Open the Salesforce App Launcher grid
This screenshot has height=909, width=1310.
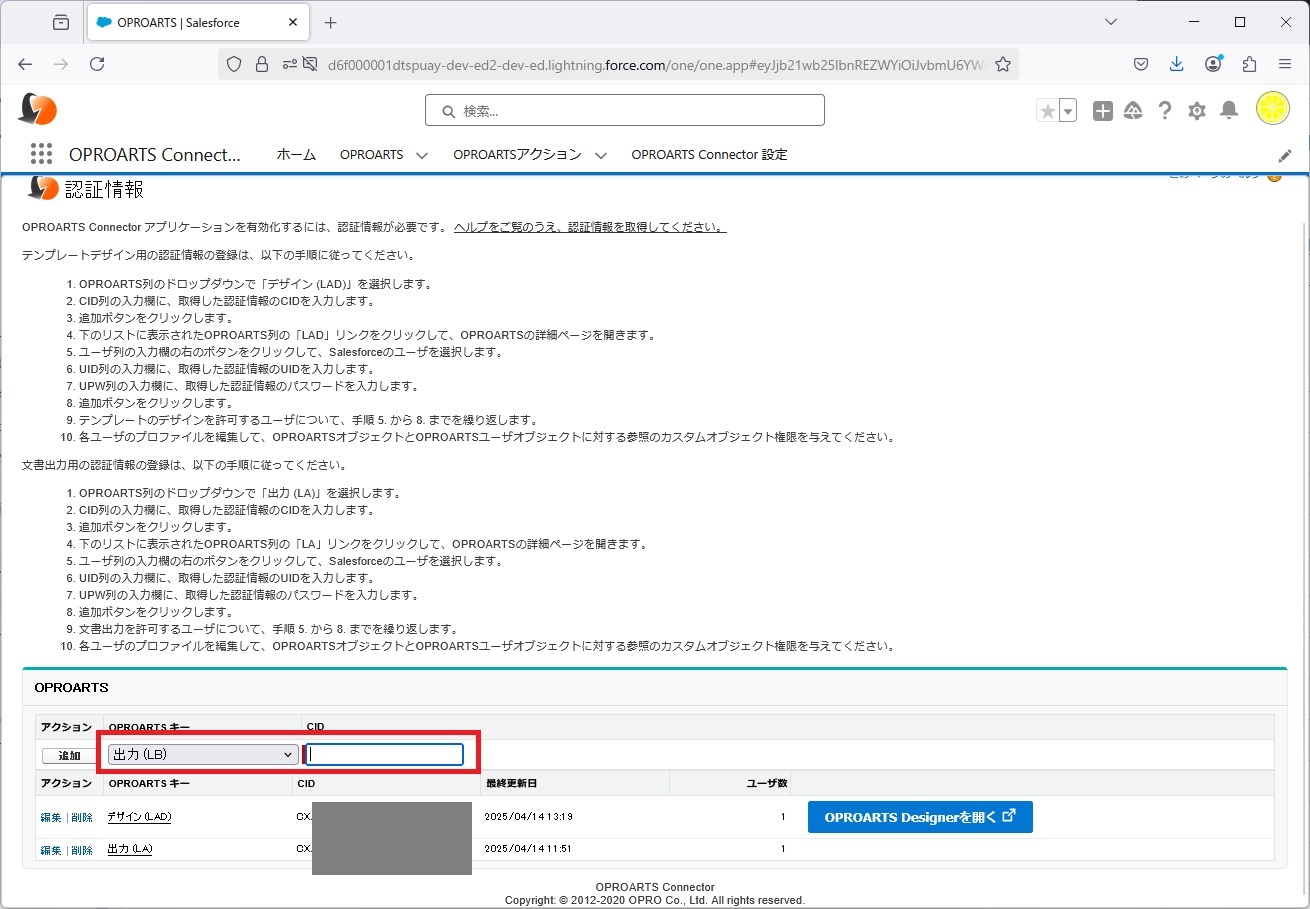click(41, 154)
